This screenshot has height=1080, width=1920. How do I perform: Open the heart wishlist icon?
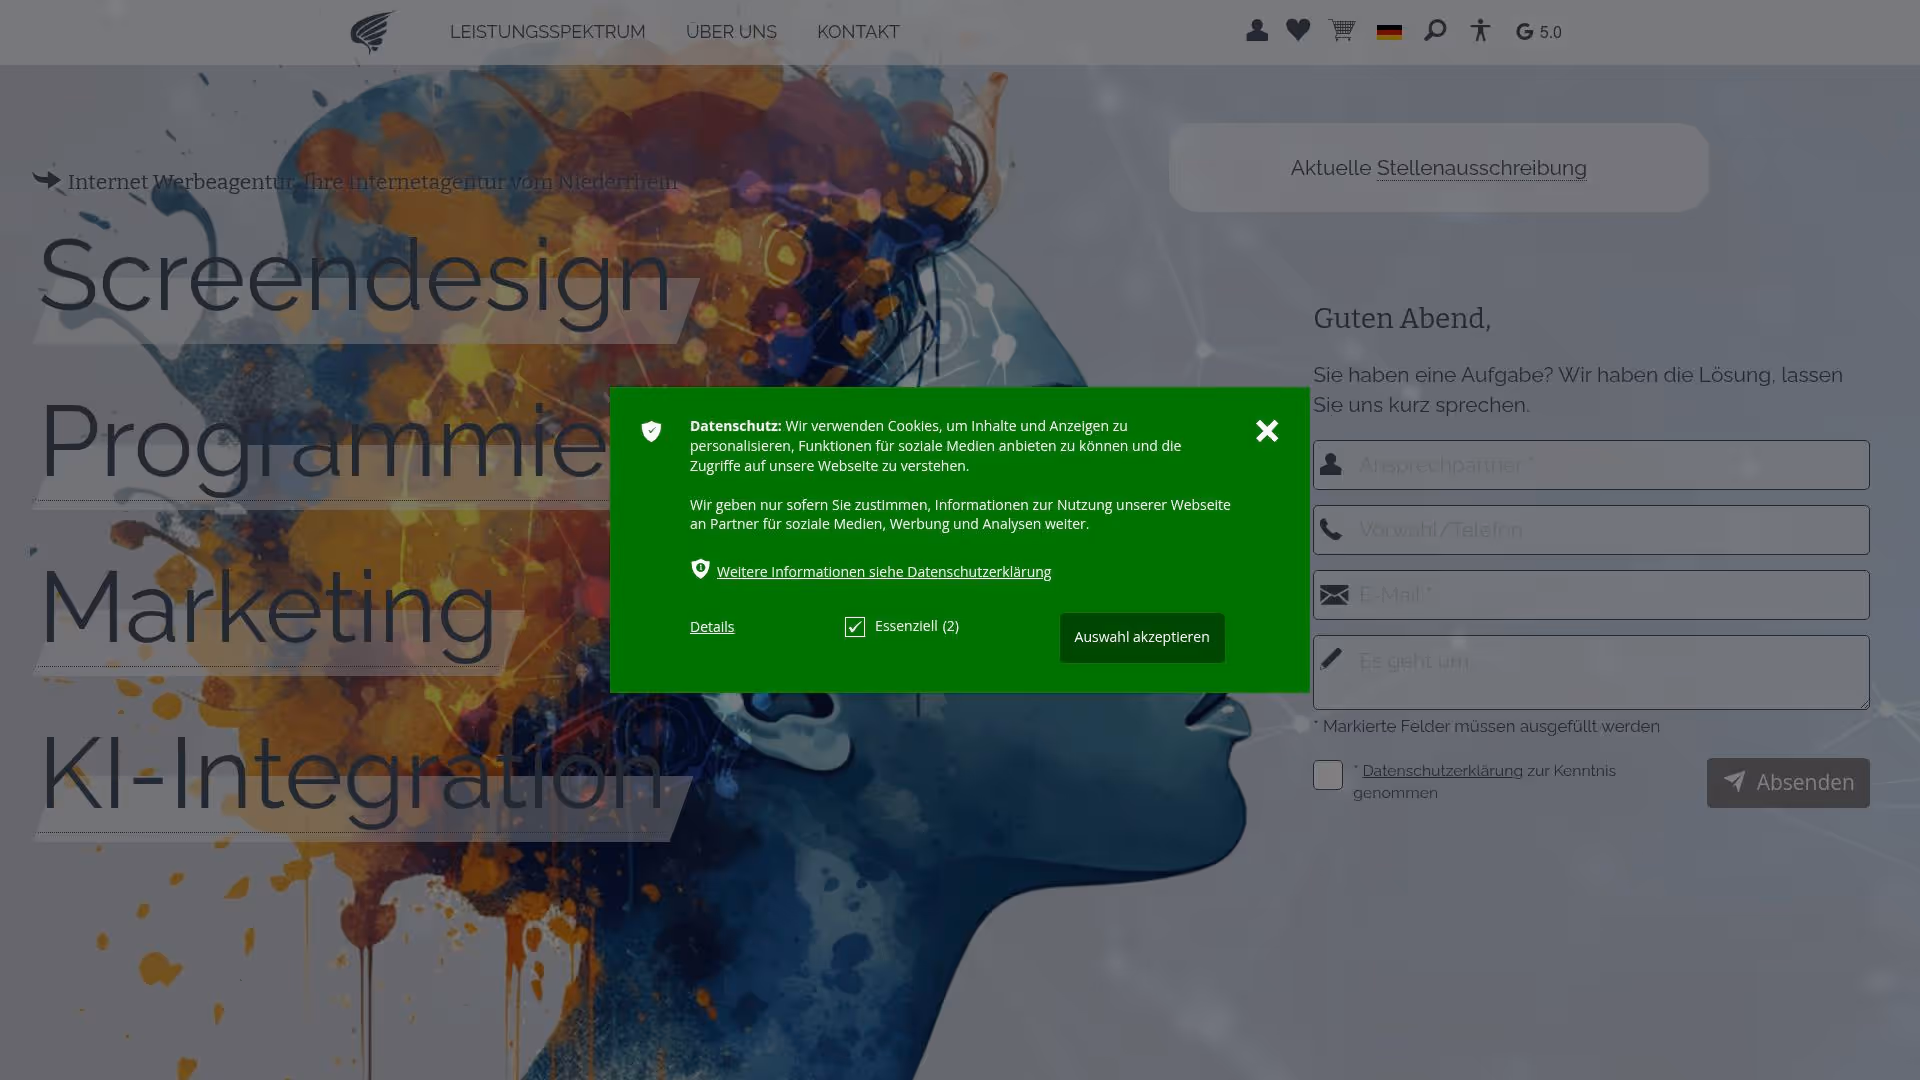coord(1298,31)
